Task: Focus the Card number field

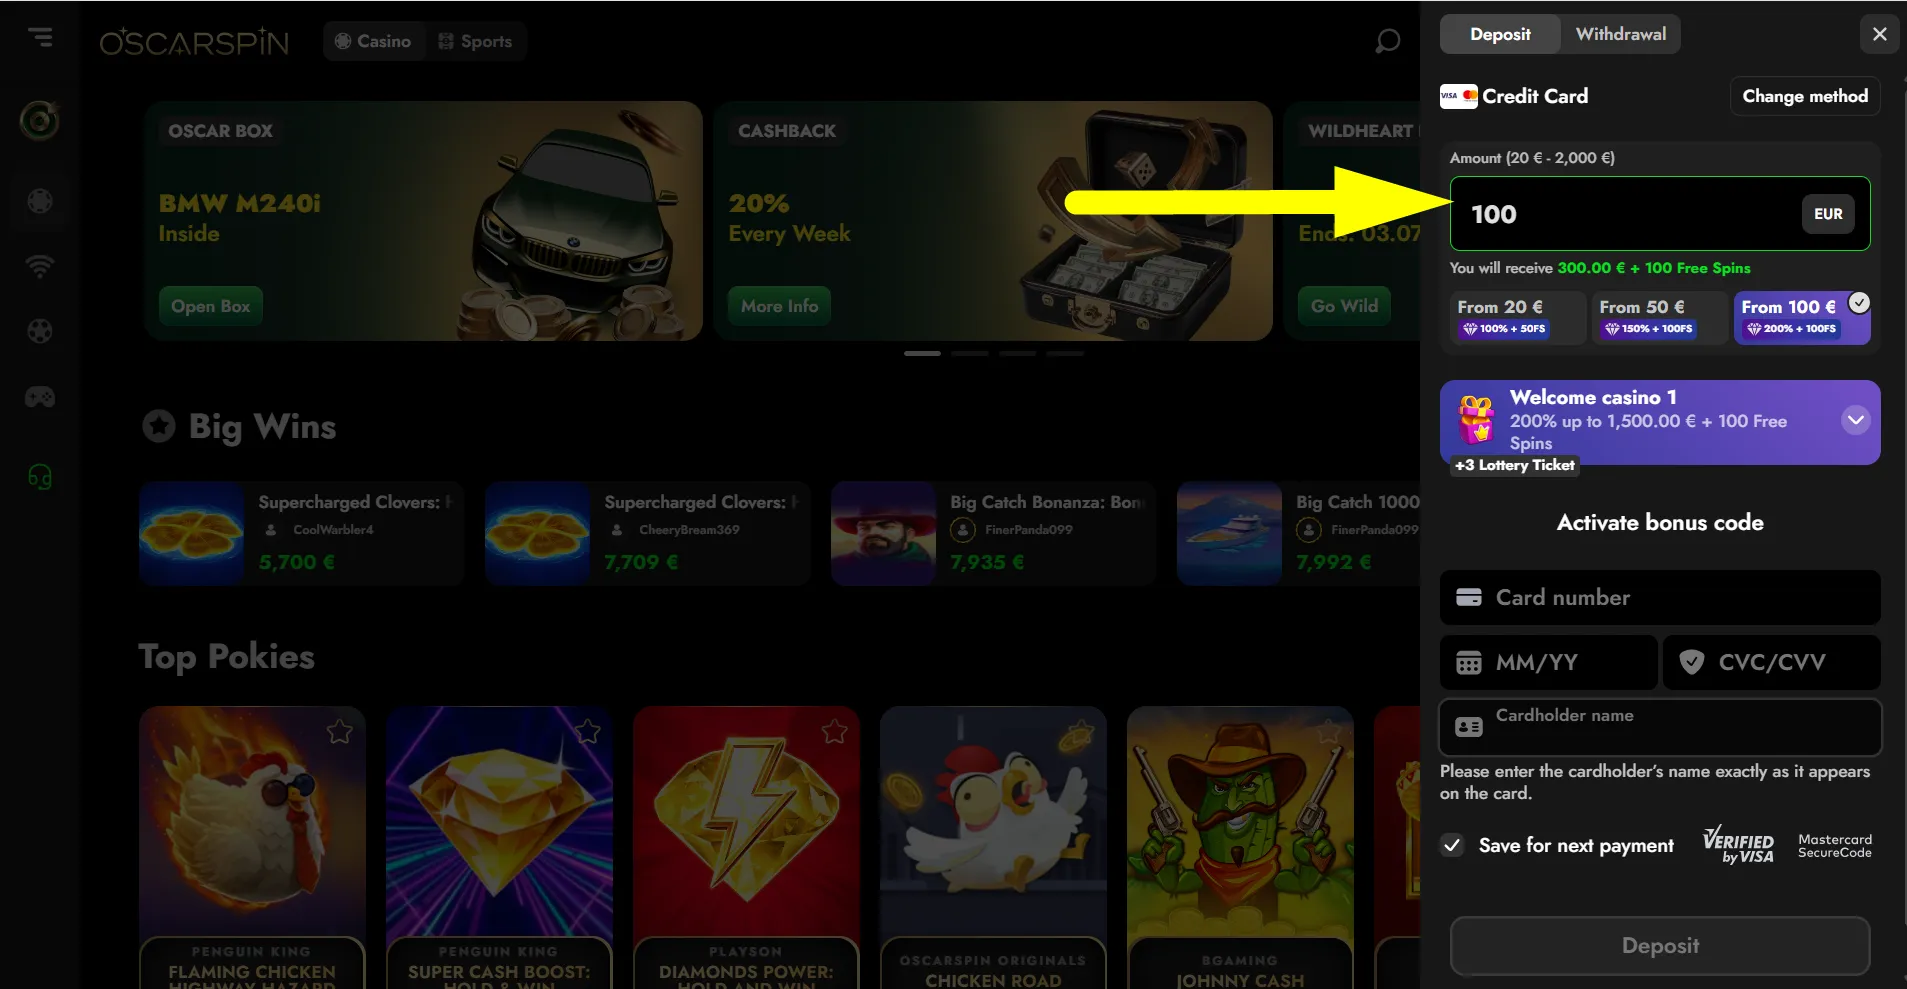Action: [x=1660, y=597]
